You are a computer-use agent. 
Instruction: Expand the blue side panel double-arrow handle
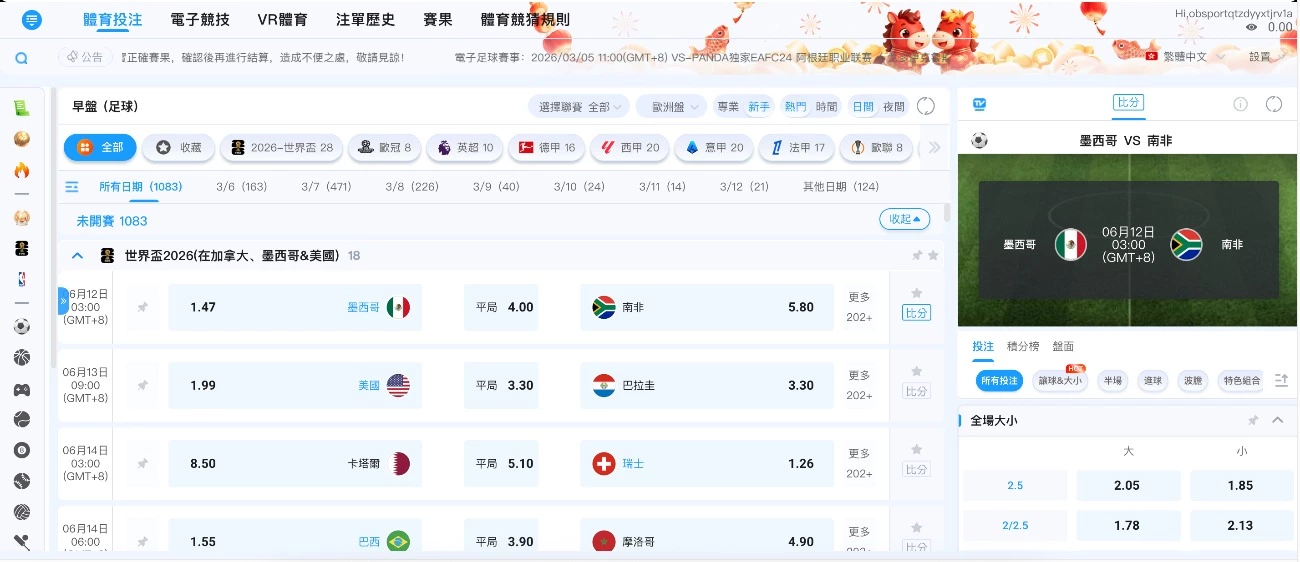click(x=63, y=300)
